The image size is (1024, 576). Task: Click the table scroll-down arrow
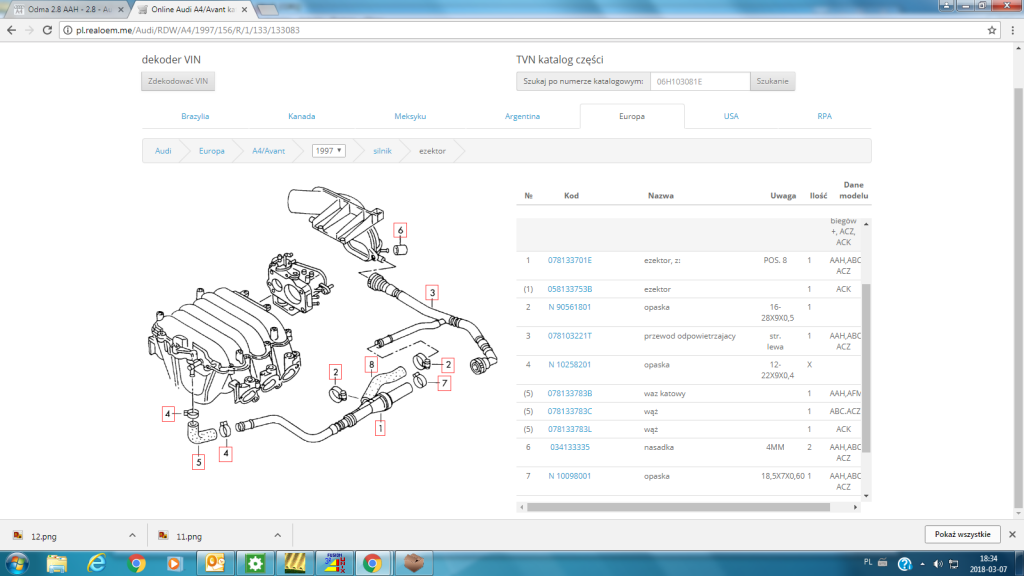(x=867, y=496)
